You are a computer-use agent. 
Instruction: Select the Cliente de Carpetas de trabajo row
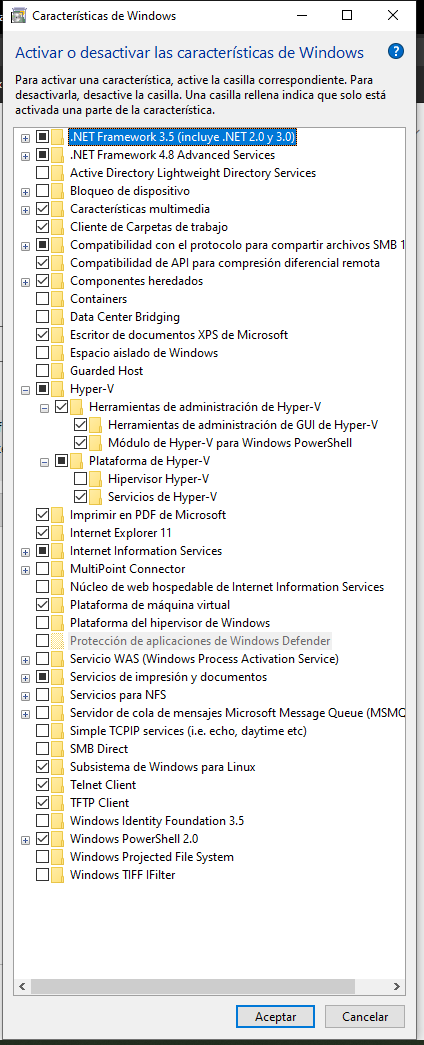(x=149, y=227)
